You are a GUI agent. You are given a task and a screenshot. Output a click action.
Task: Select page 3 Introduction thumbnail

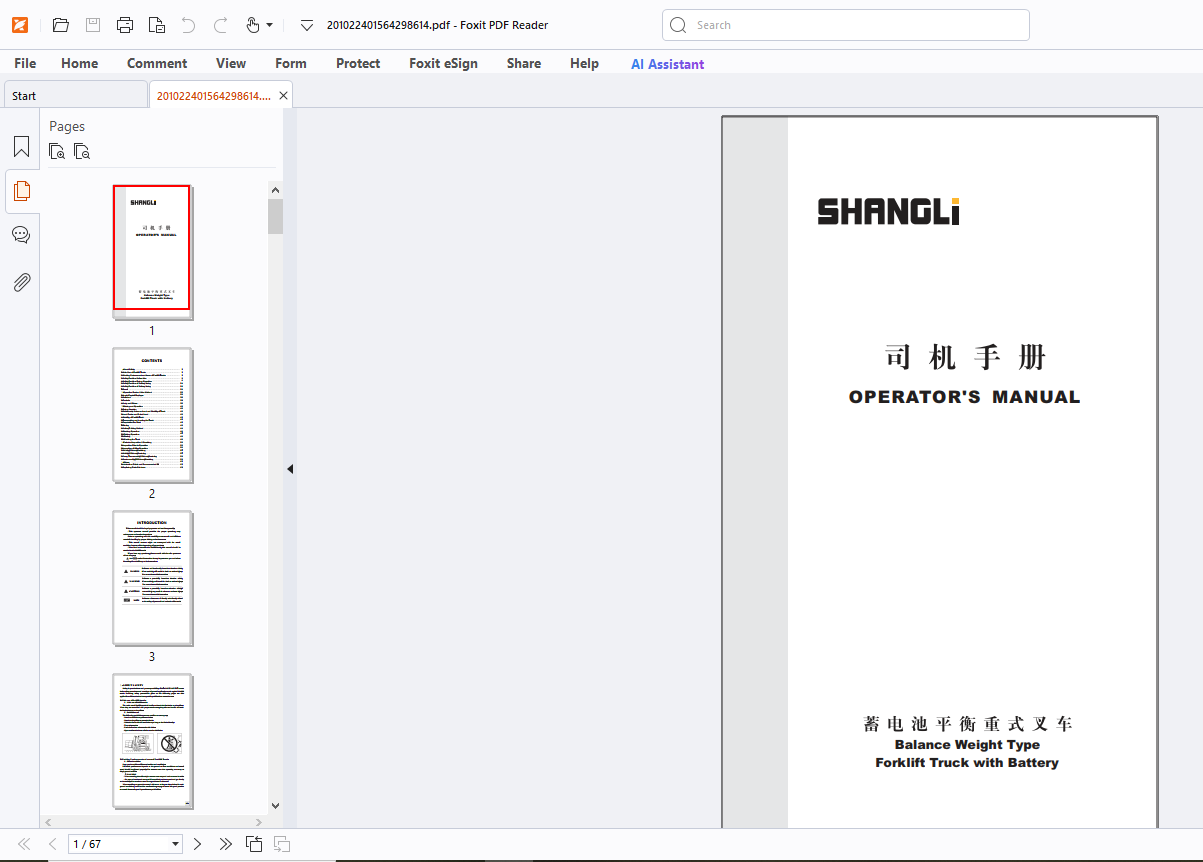152,577
